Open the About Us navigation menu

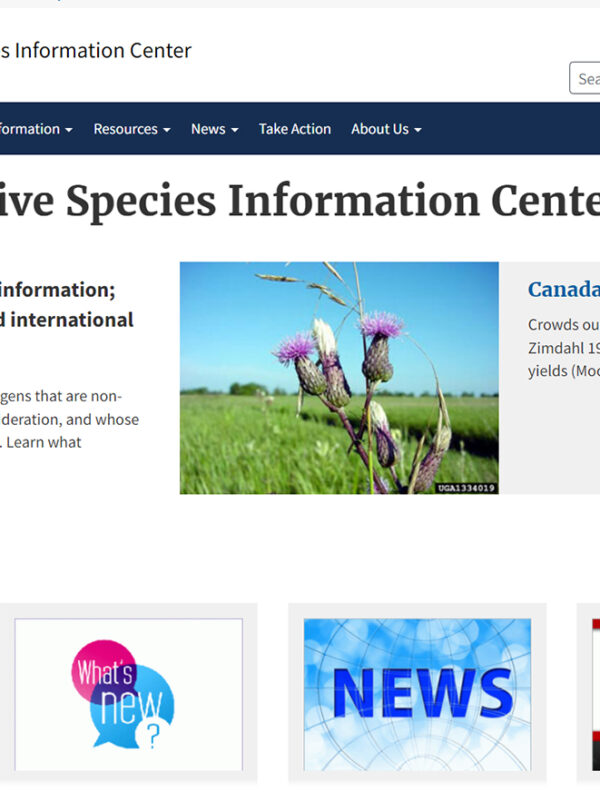tap(379, 129)
